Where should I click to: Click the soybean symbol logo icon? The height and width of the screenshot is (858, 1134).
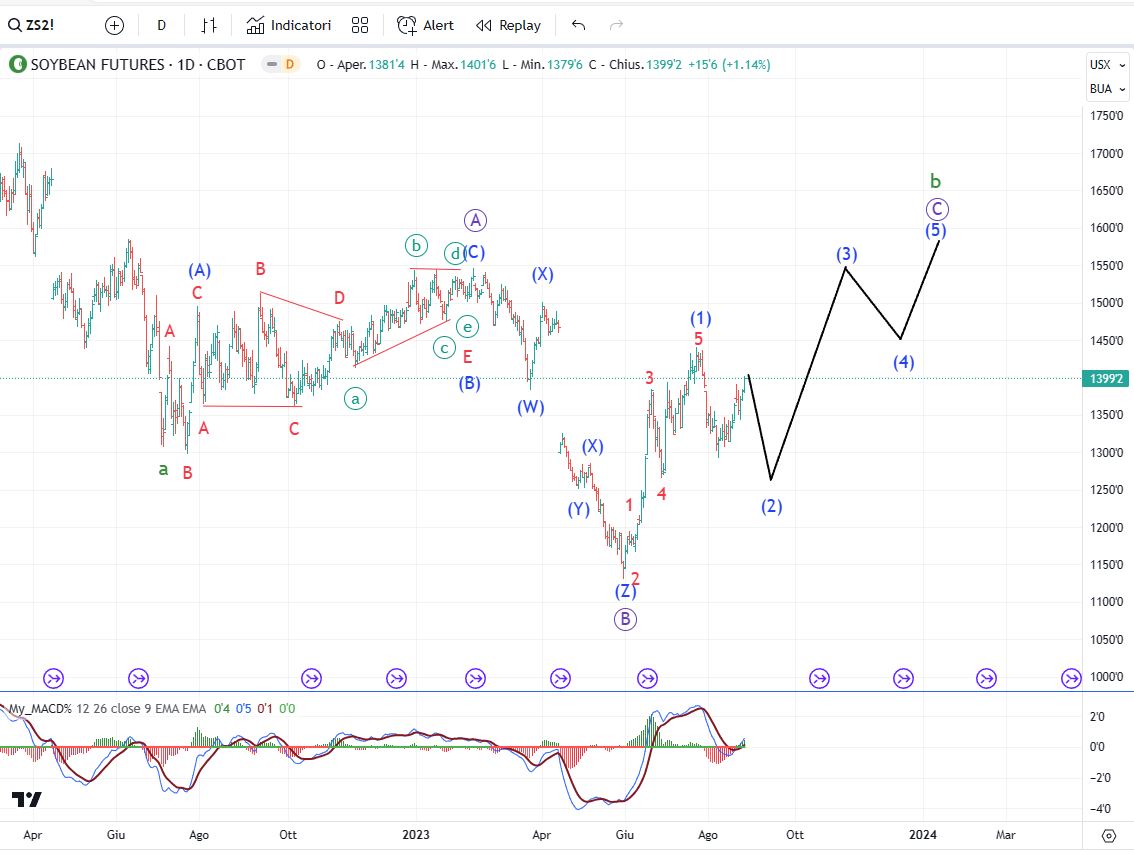point(17,65)
